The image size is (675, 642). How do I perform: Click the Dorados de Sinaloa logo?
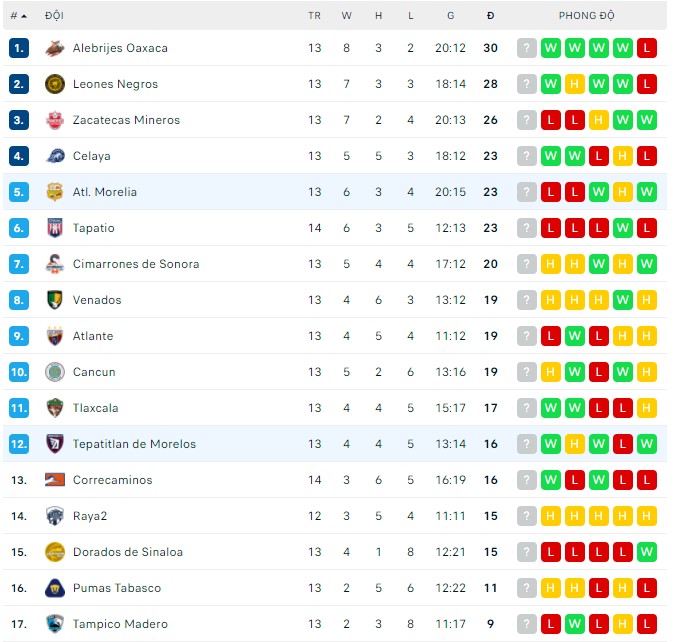coord(55,552)
